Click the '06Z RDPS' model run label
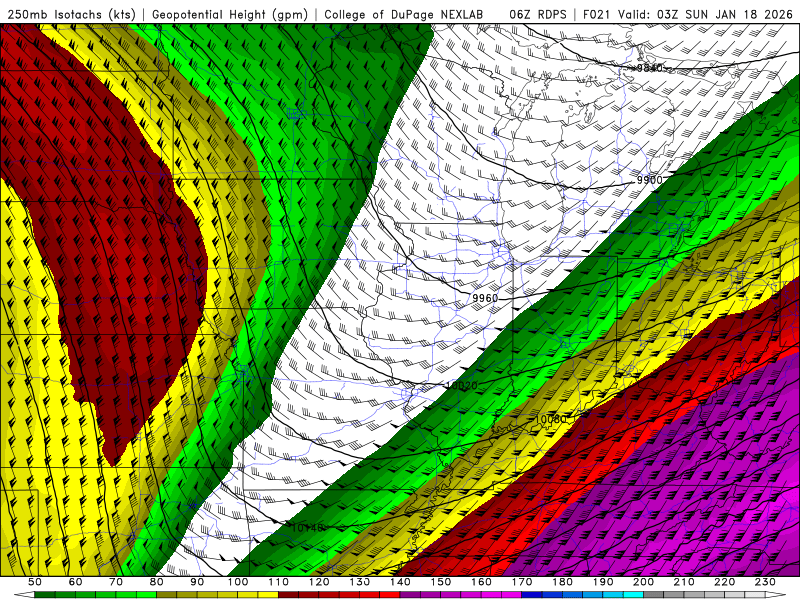Image resolution: width=800 pixels, height=600 pixels. pos(537,14)
